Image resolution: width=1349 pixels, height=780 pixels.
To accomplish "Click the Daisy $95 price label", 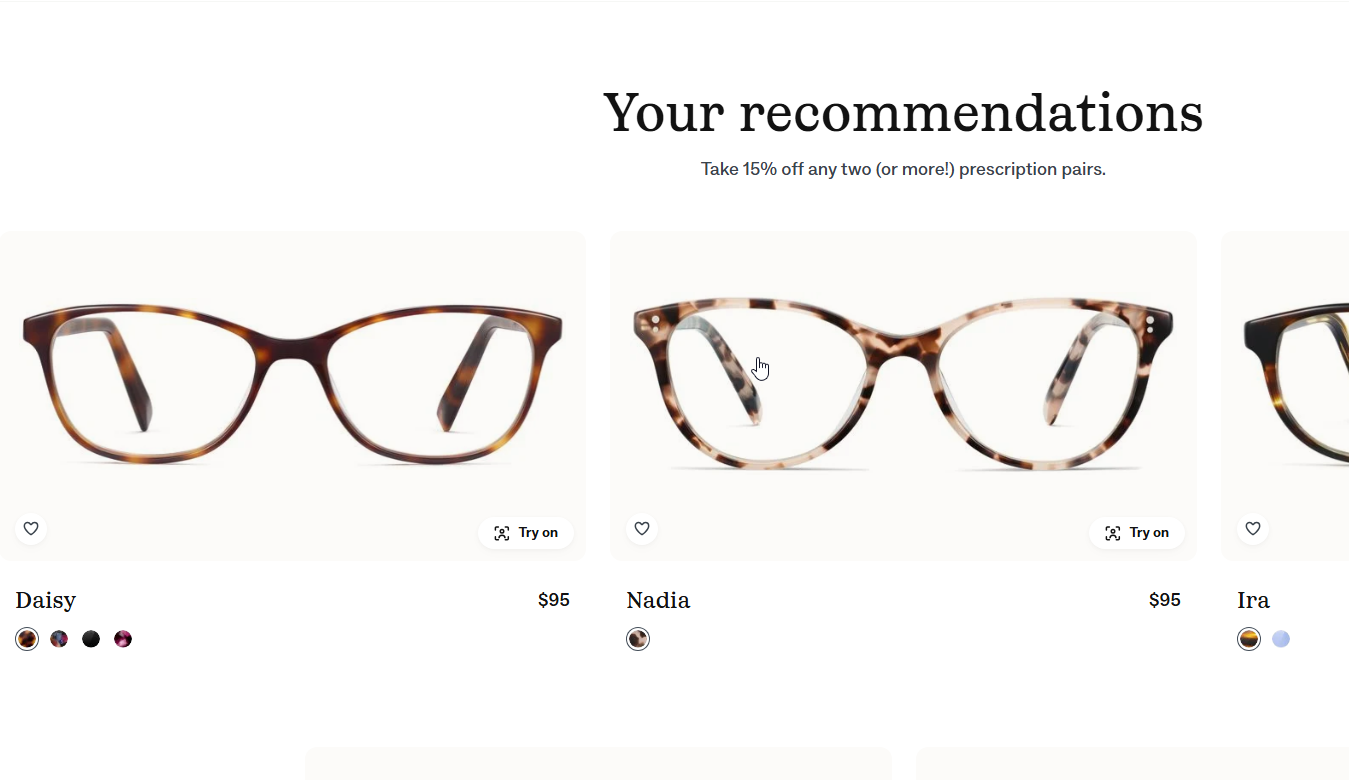I will pyautogui.click(x=554, y=600).
